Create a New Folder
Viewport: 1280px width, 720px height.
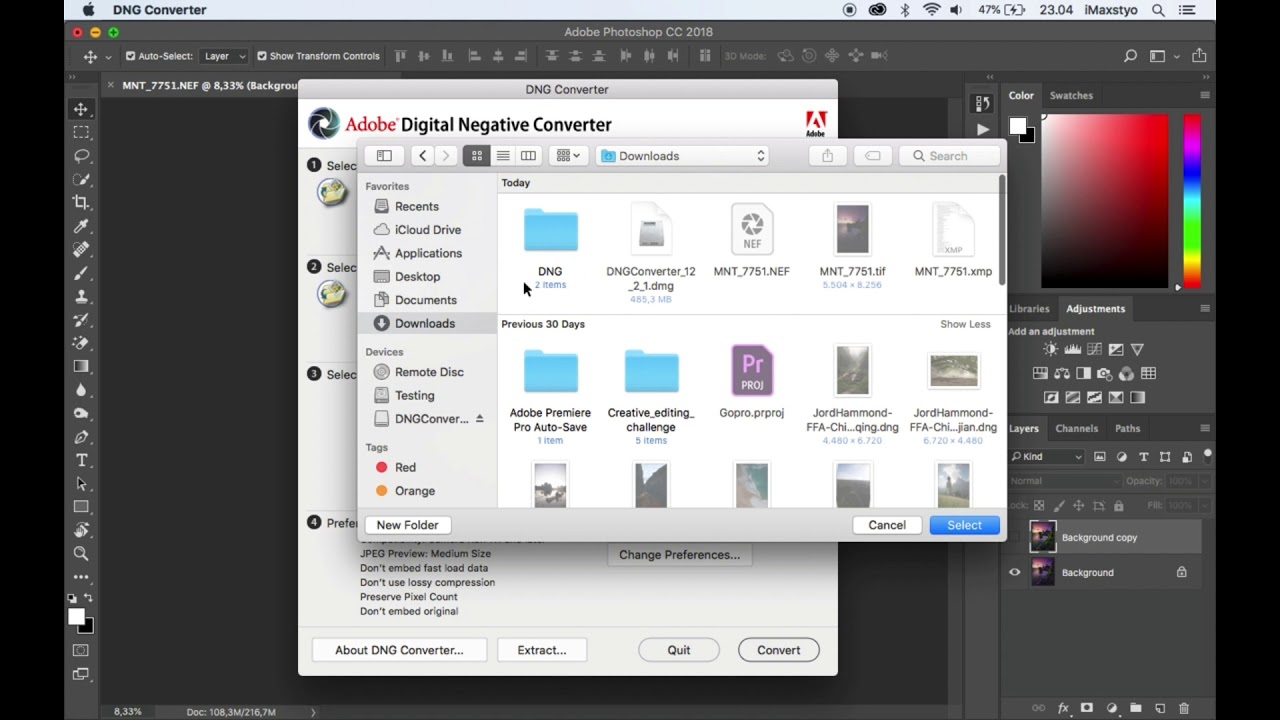pos(407,525)
